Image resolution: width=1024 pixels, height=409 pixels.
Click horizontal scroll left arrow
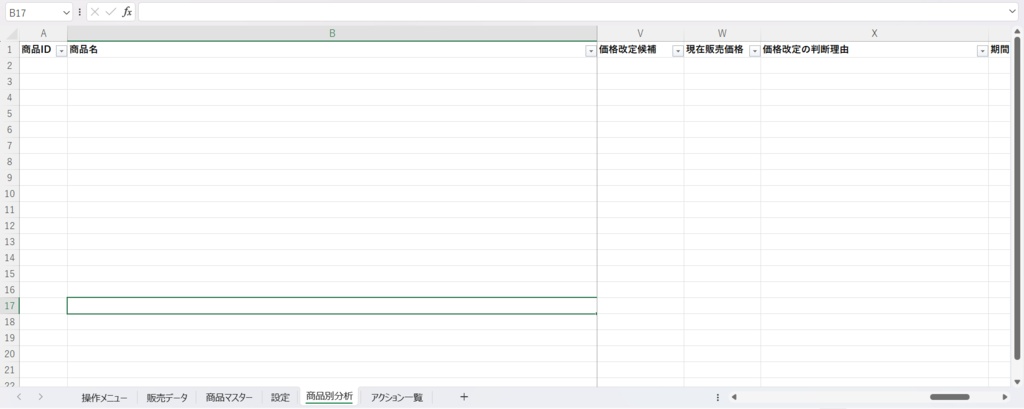(733, 397)
